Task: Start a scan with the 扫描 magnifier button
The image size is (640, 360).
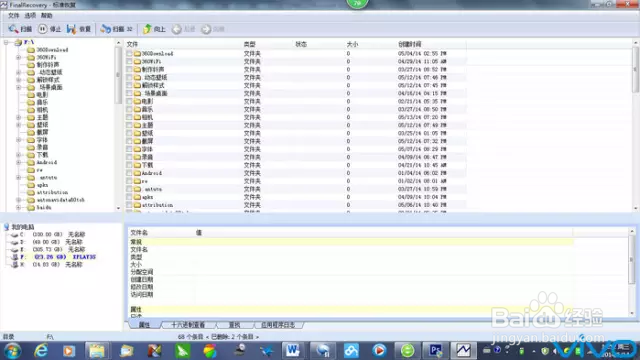Action: (x=20, y=29)
